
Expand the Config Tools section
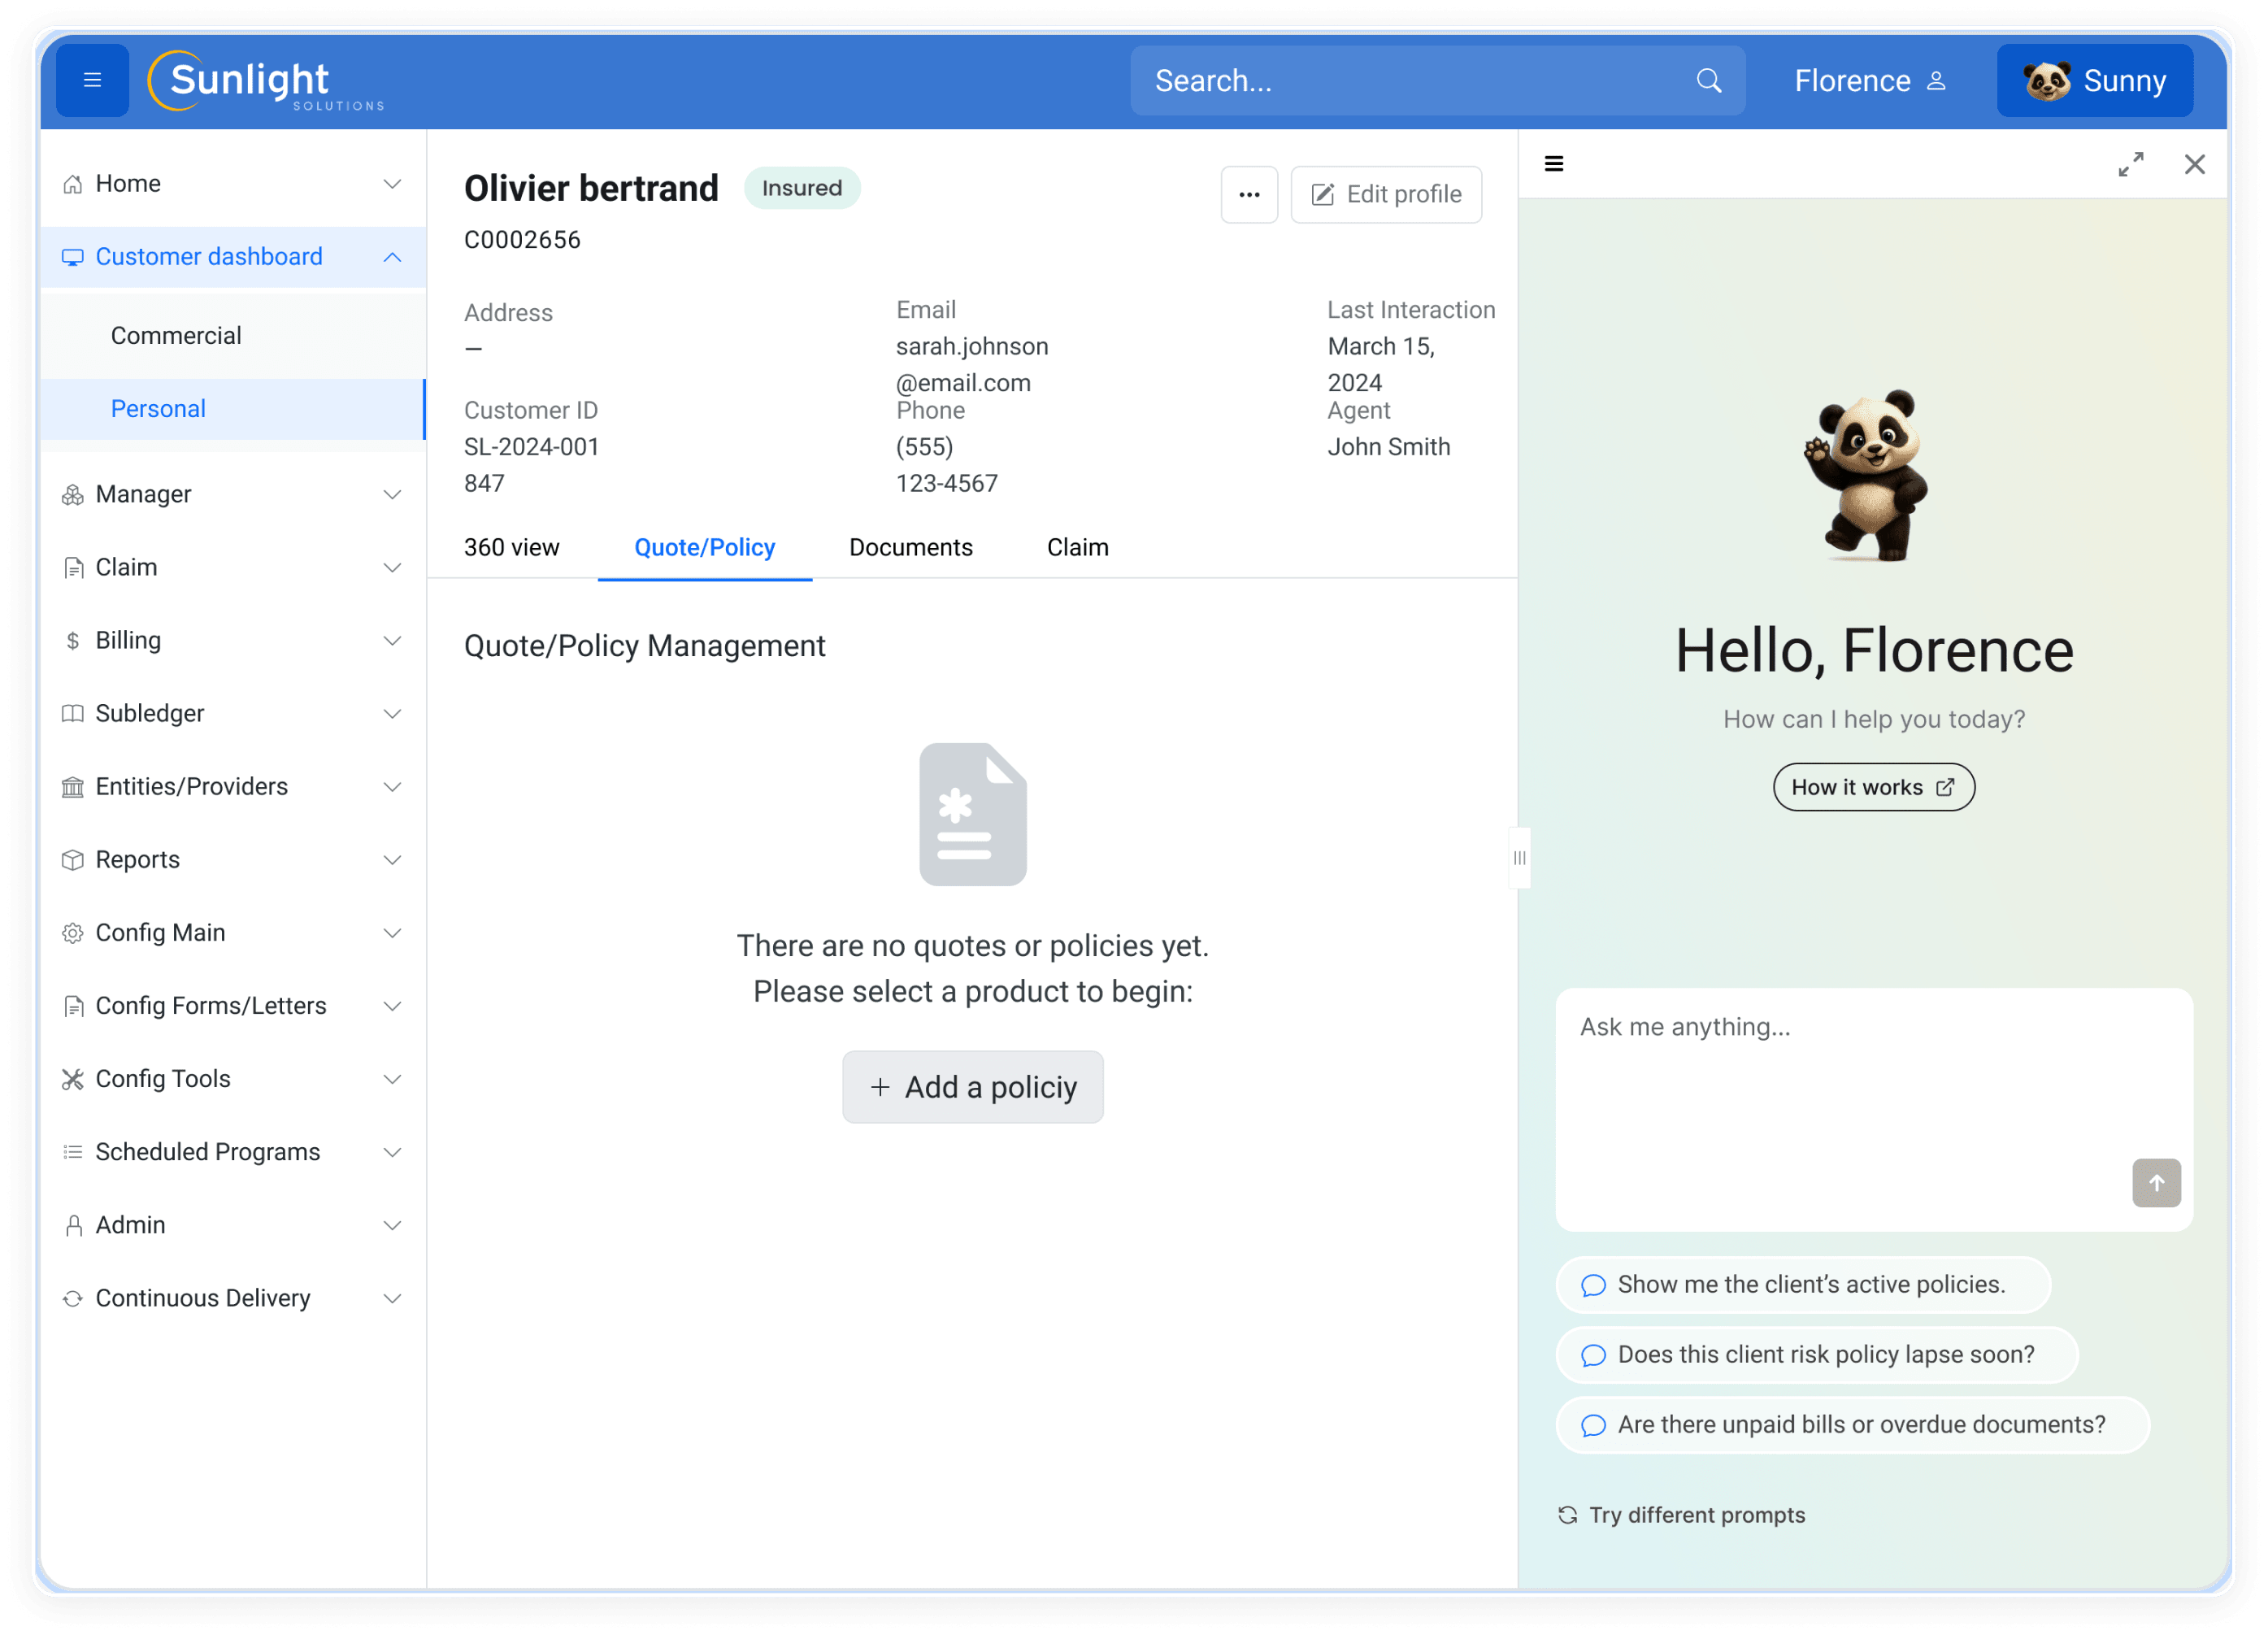[x=392, y=1078]
